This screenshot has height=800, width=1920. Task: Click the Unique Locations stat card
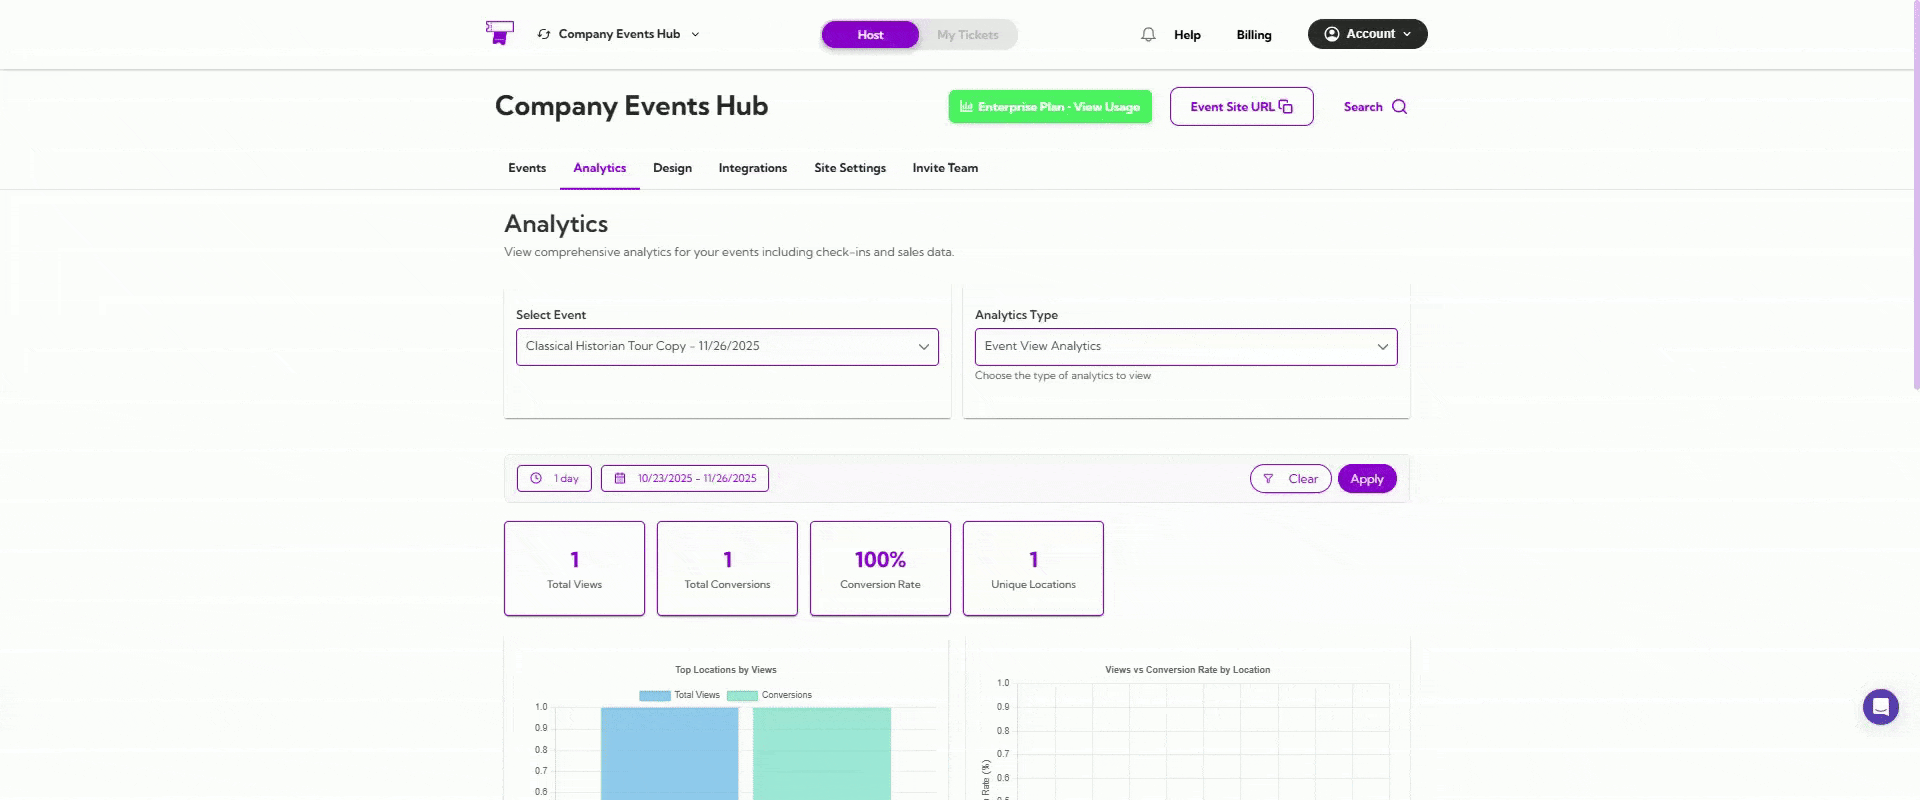pos(1033,568)
